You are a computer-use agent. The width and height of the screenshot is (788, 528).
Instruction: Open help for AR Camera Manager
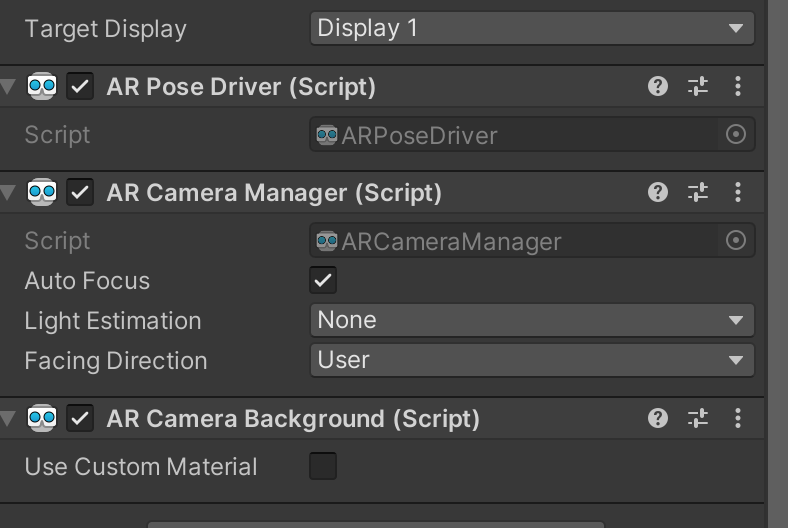(658, 192)
